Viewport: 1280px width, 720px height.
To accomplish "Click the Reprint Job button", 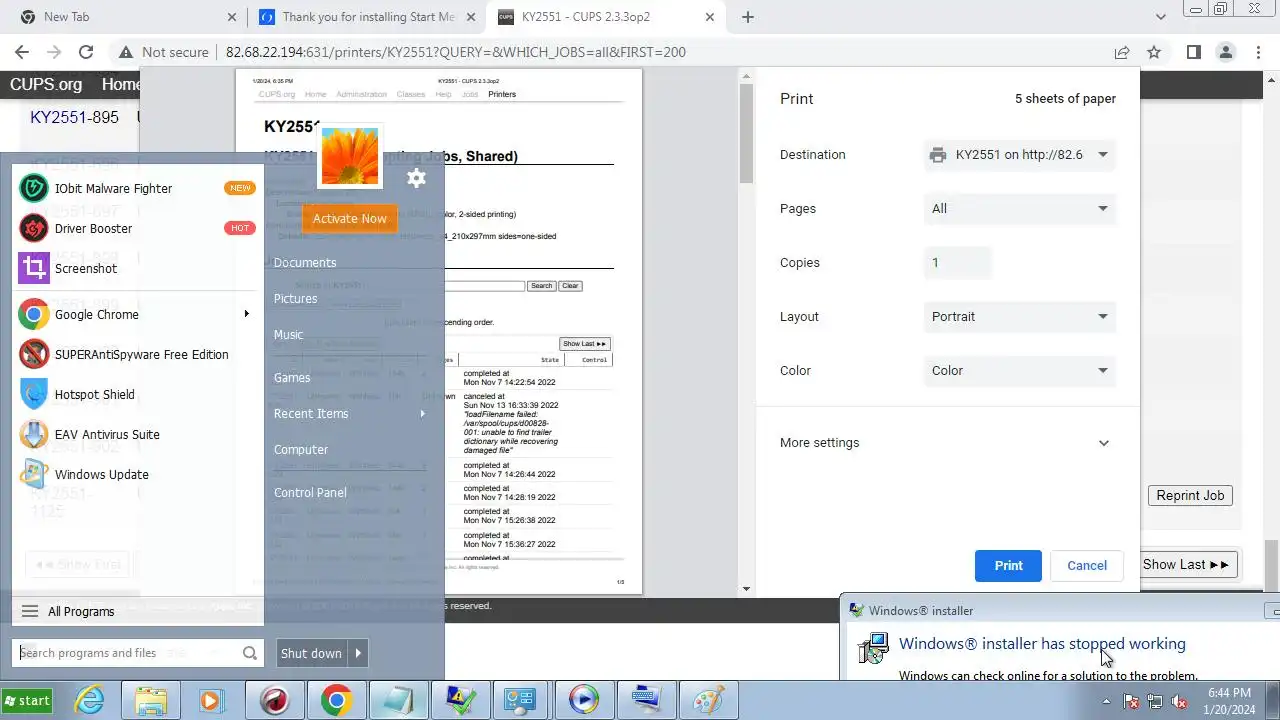I will (x=1190, y=496).
